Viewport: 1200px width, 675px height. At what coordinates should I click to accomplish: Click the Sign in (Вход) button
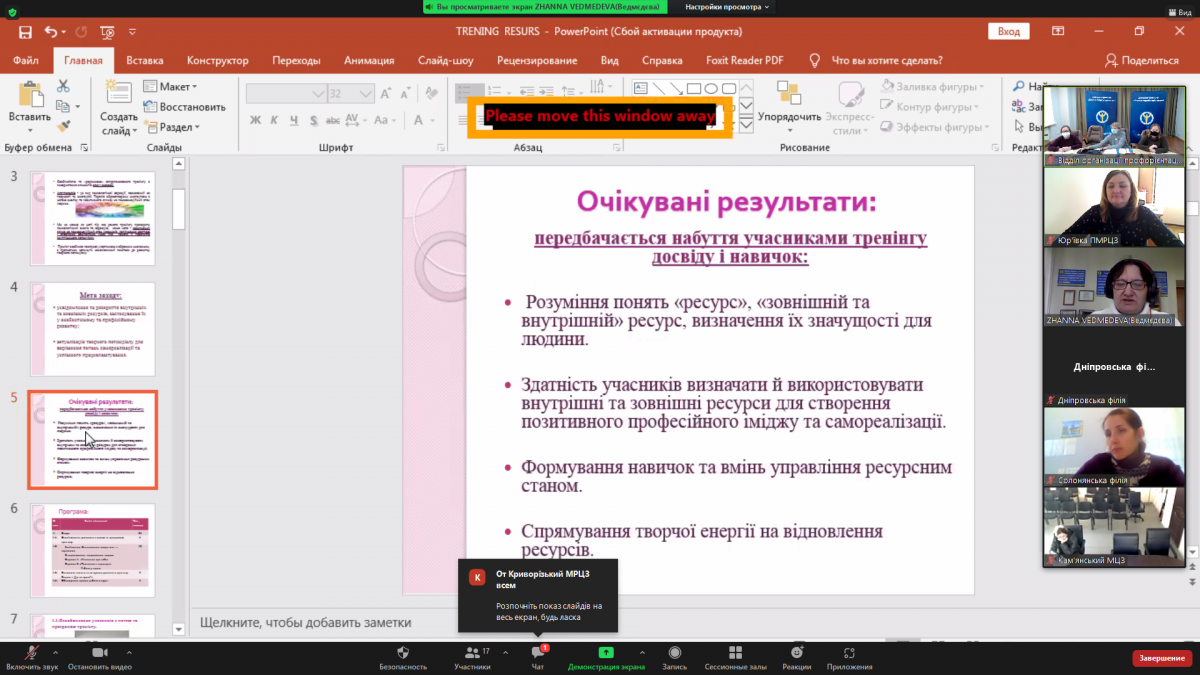pyautogui.click(x=1008, y=32)
